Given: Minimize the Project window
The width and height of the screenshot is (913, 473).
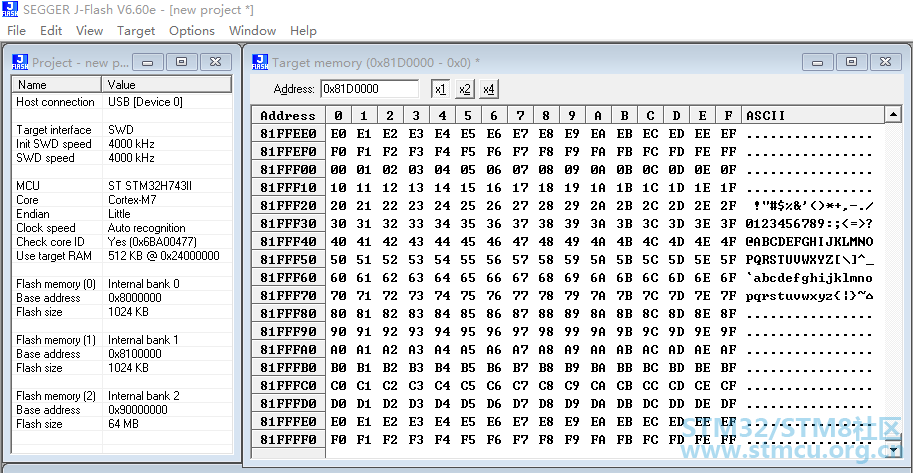Looking at the screenshot, I should tap(148, 62).
